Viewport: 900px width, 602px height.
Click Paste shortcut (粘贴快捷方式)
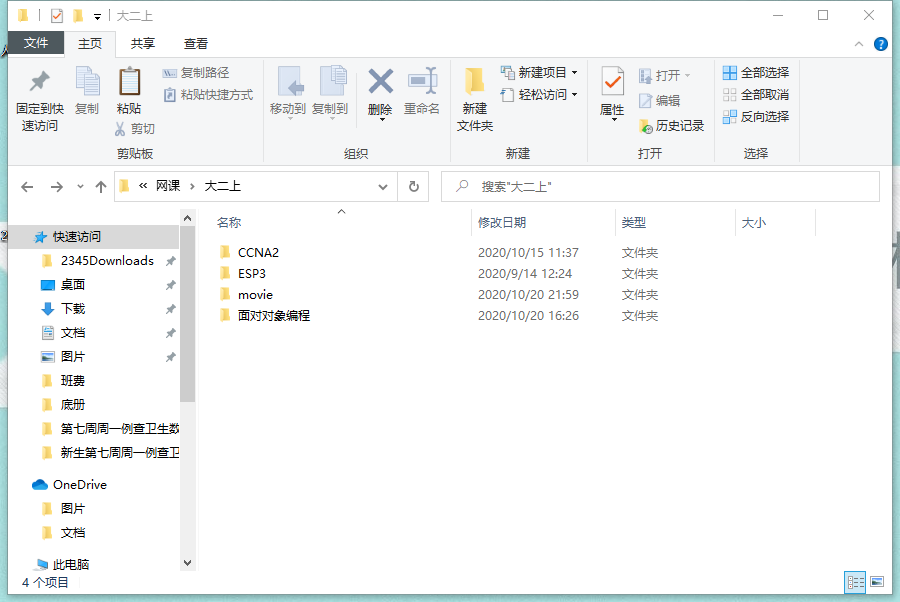pos(208,95)
